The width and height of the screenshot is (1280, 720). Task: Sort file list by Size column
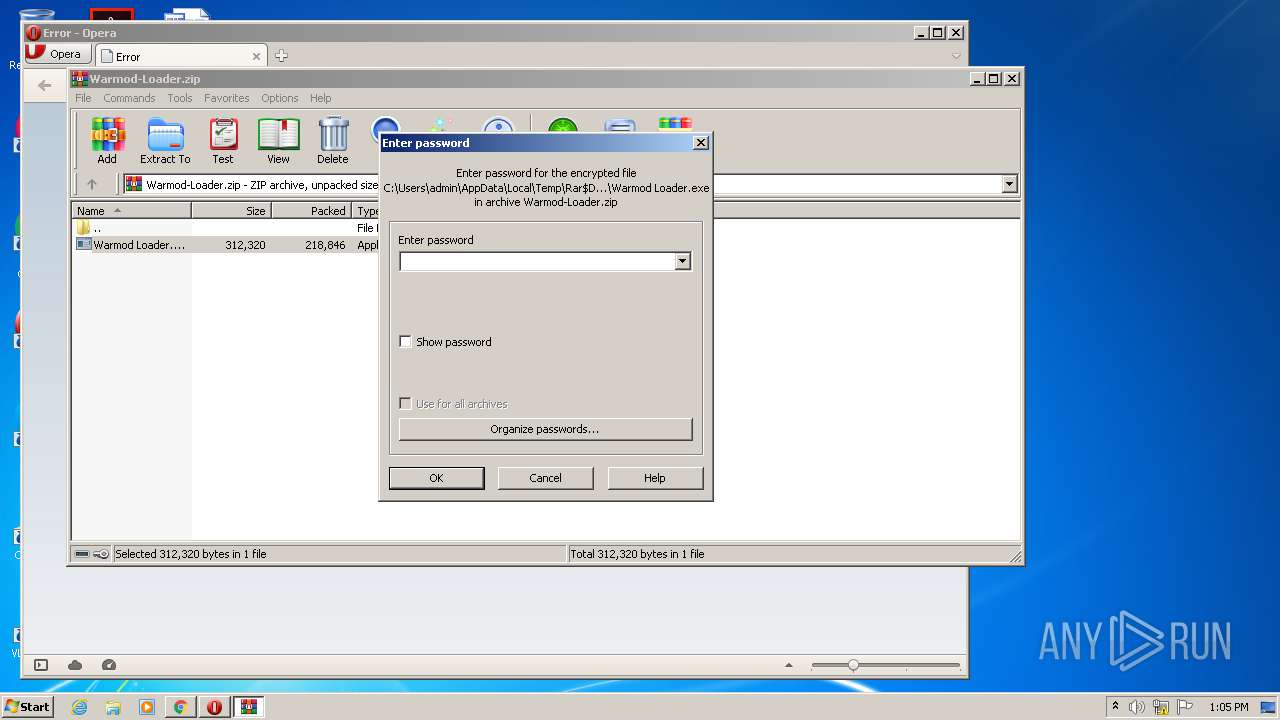click(231, 210)
